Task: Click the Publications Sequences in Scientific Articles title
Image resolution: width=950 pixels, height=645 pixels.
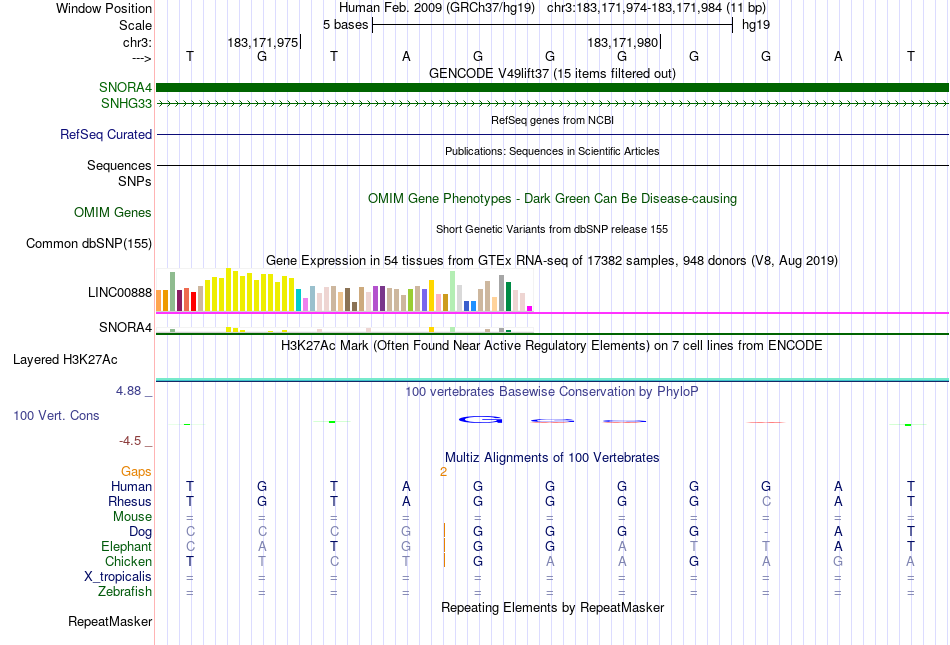Action: (x=552, y=151)
